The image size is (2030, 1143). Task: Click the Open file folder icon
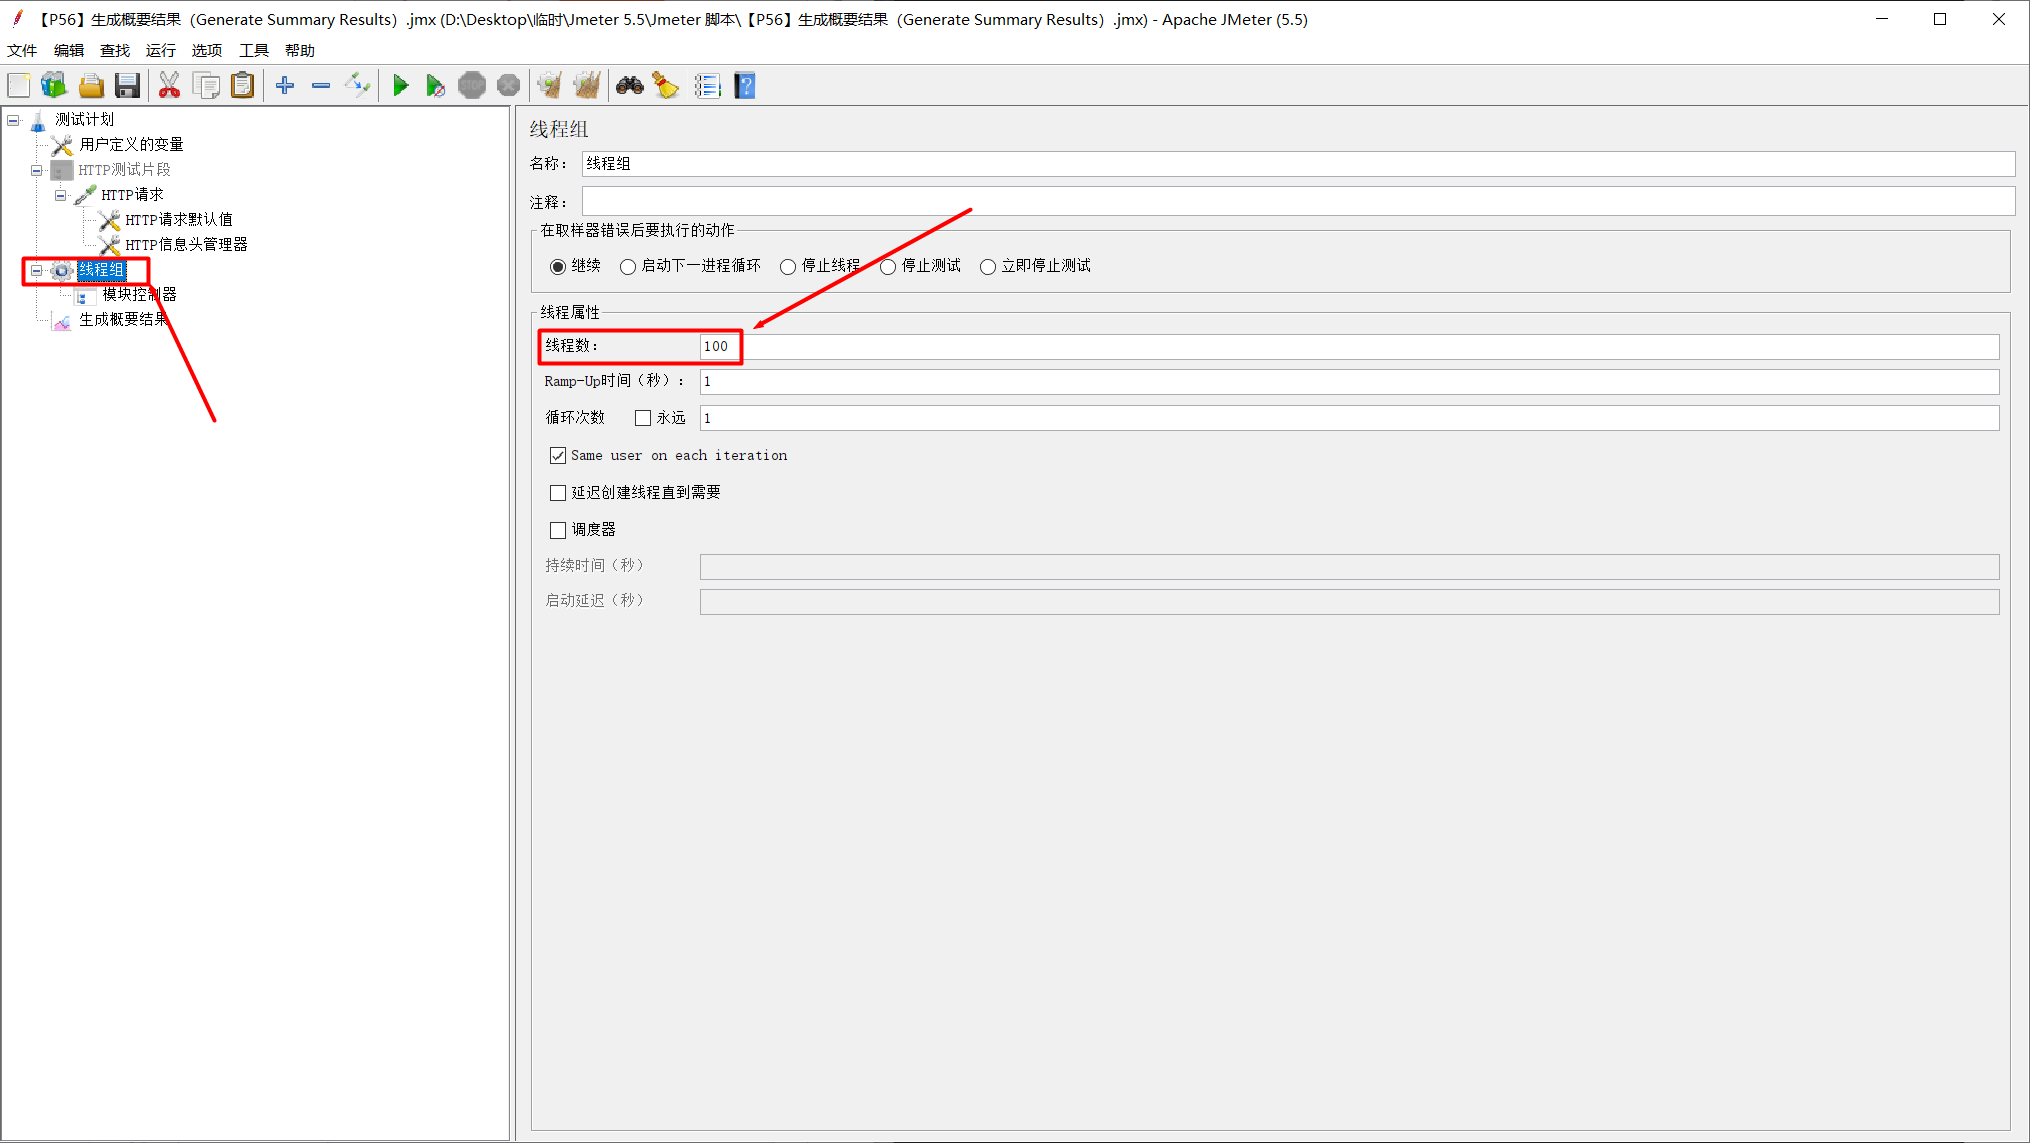pos(91,86)
